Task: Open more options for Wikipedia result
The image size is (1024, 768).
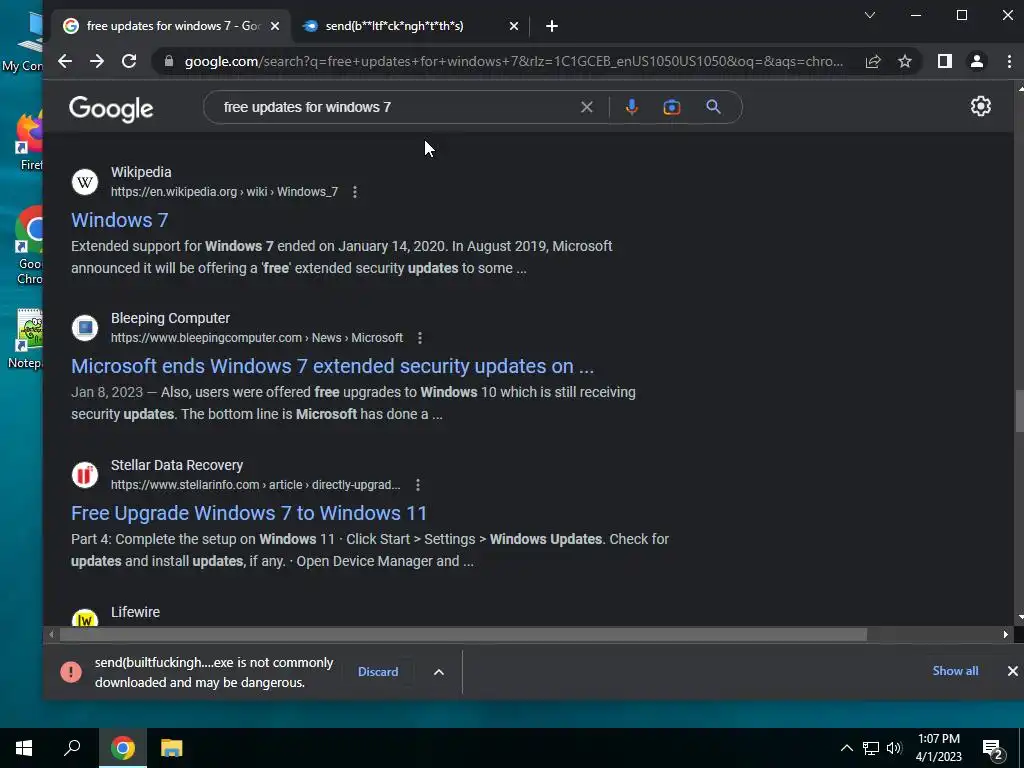Action: 355,192
